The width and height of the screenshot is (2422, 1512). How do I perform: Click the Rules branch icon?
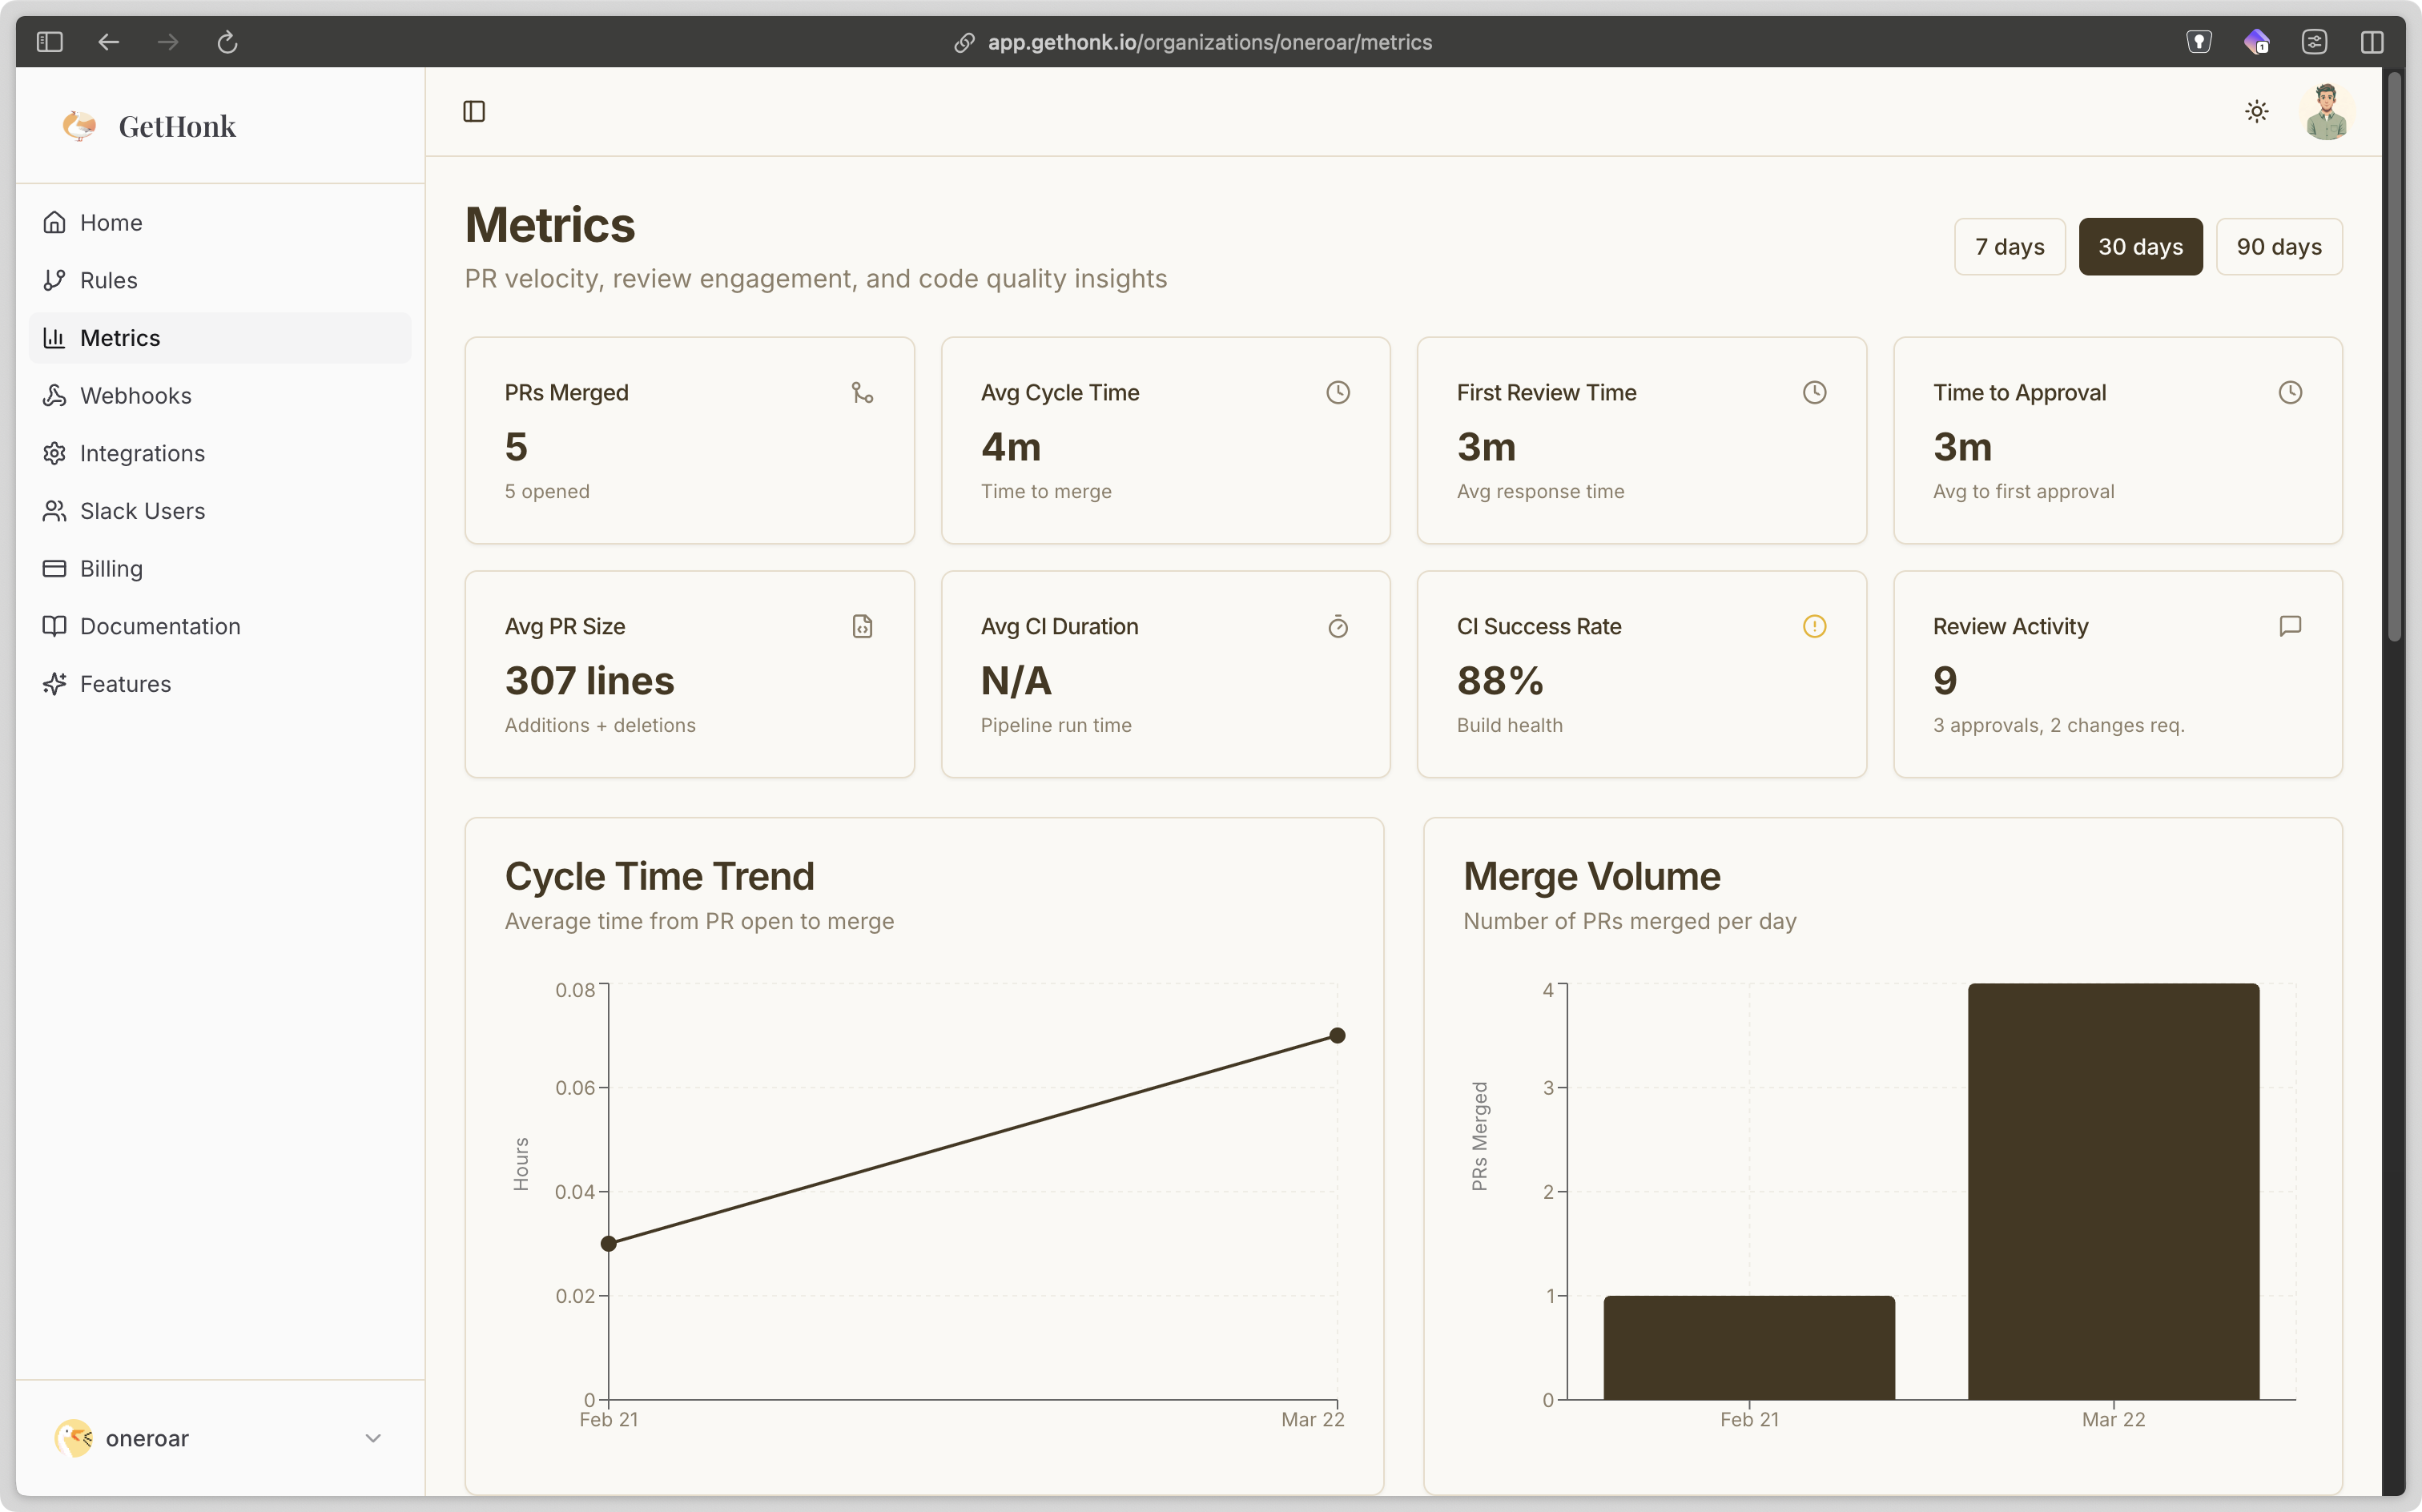54,280
